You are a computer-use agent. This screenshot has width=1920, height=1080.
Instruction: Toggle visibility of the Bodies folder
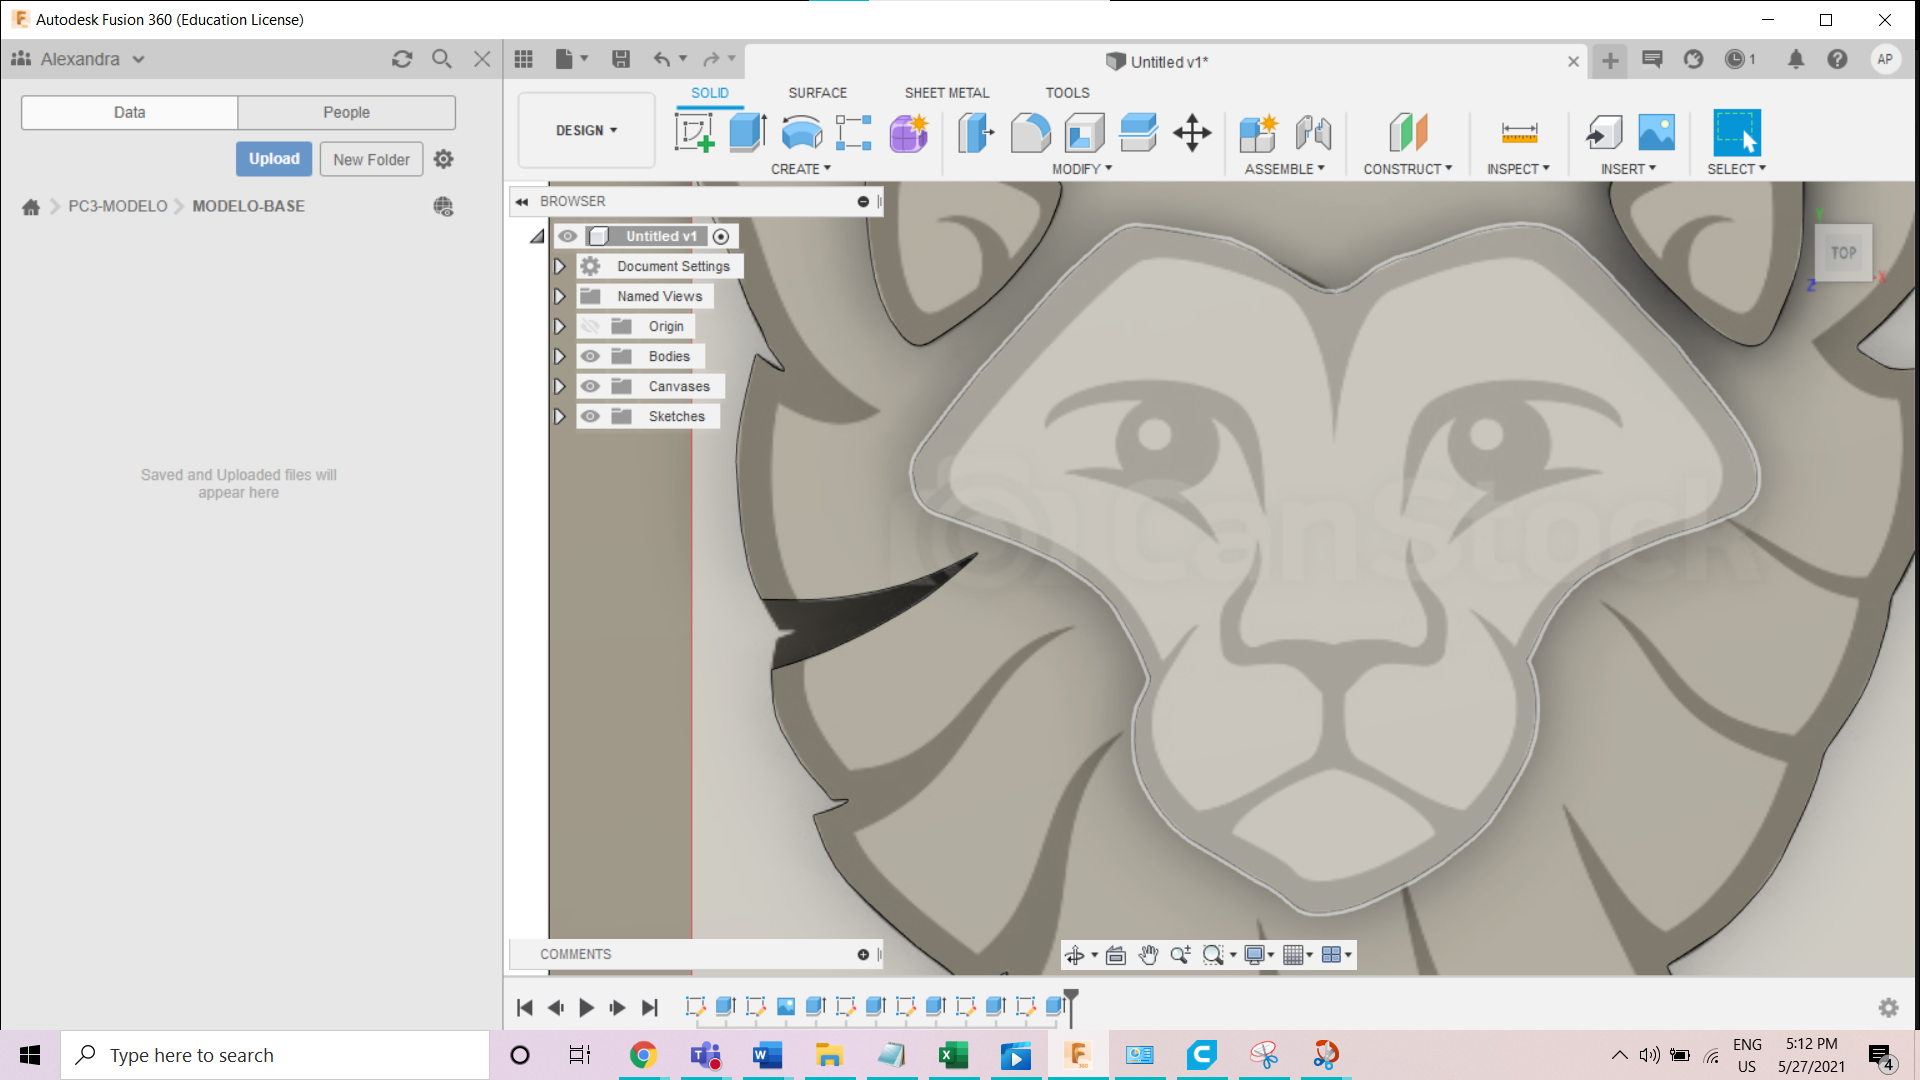pyautogui.click(x=590, y=356)
